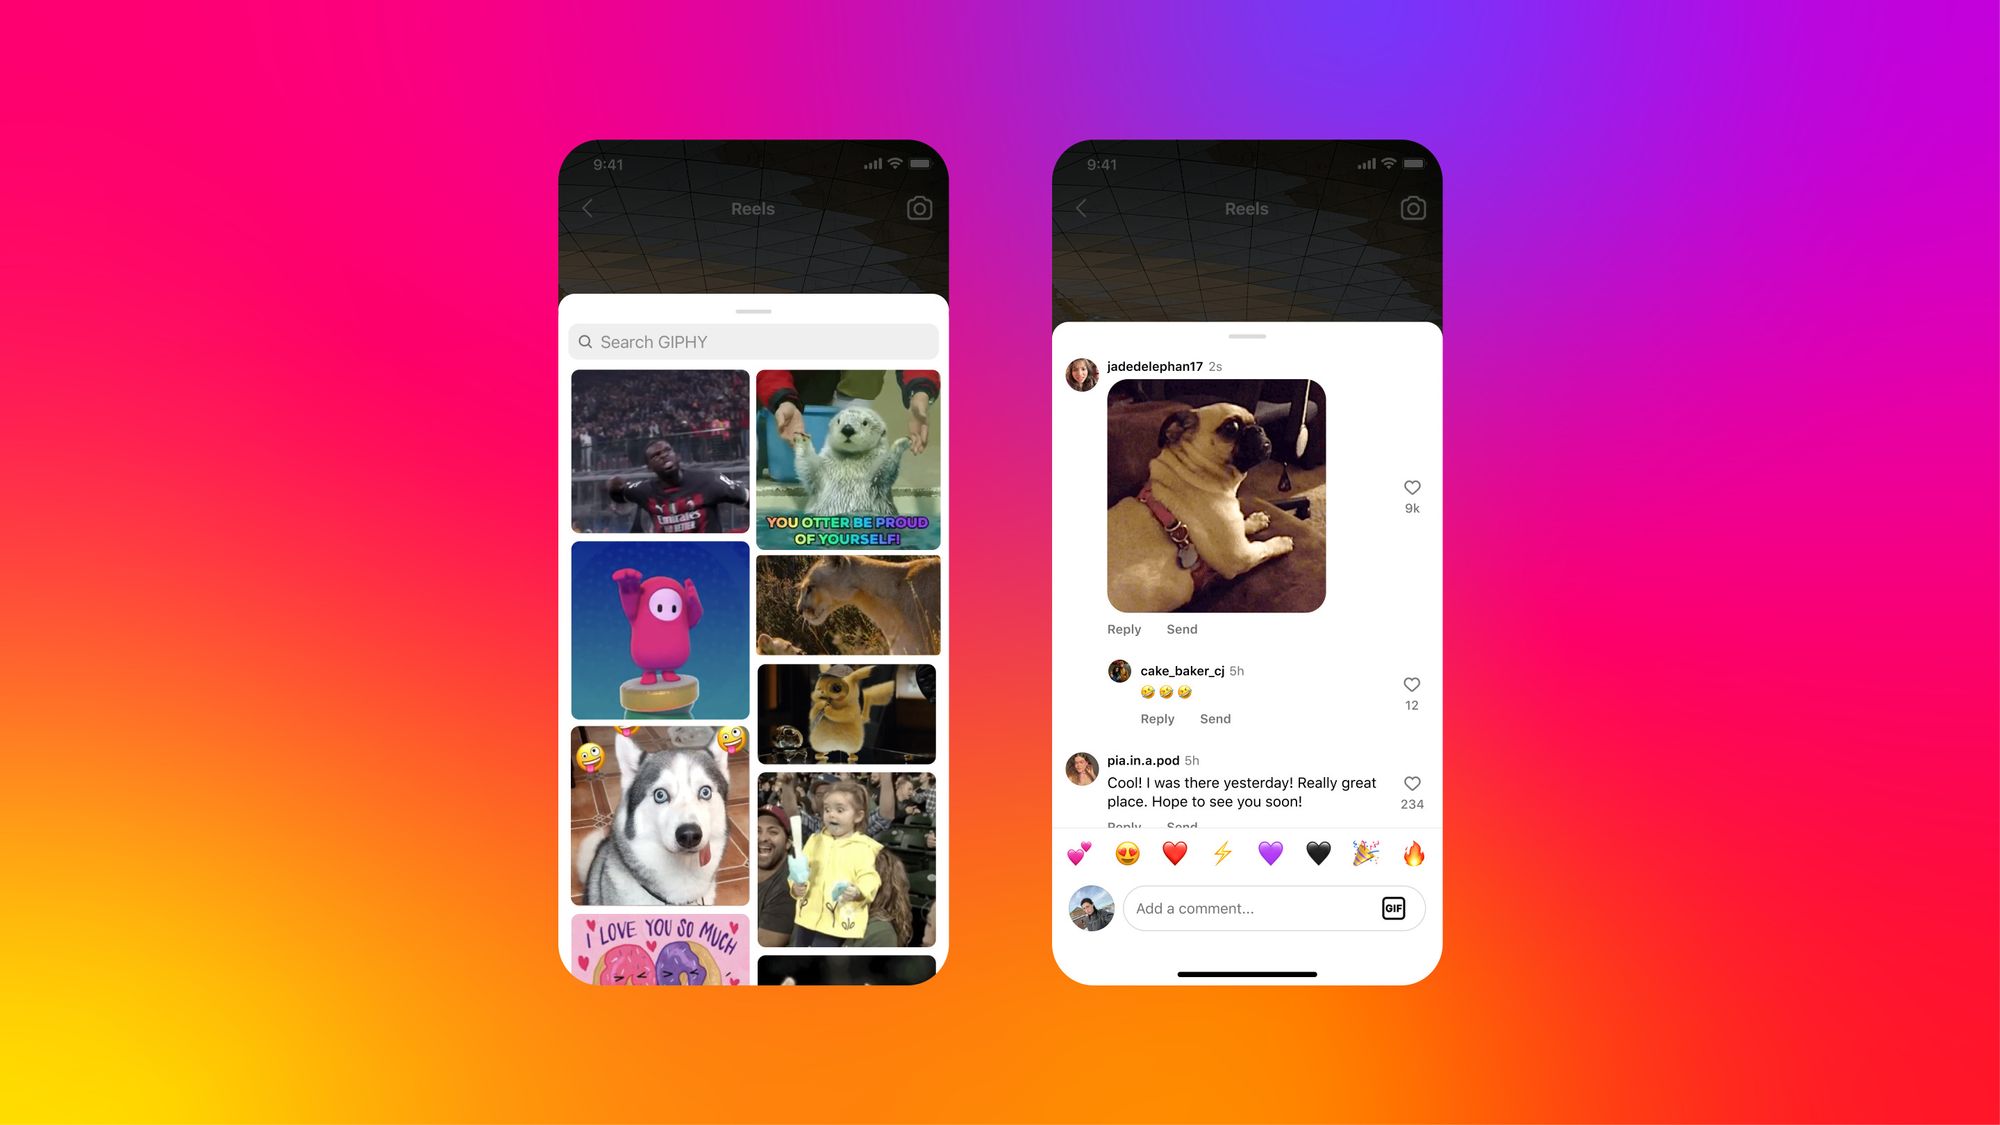The width and height of the screenshot is (2000, 1125).
Task: Tap Reply under jadedelephan17 comment
Action: (1124, 629)
